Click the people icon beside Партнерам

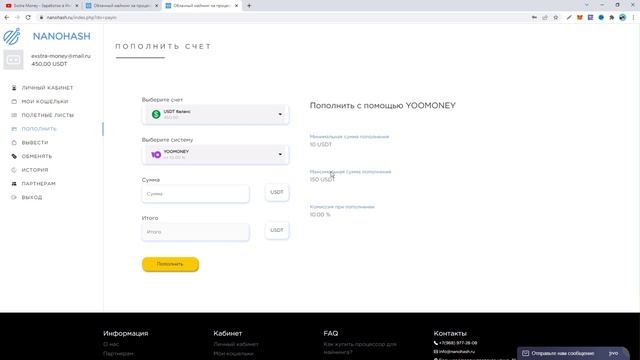[x=14, y=184]
